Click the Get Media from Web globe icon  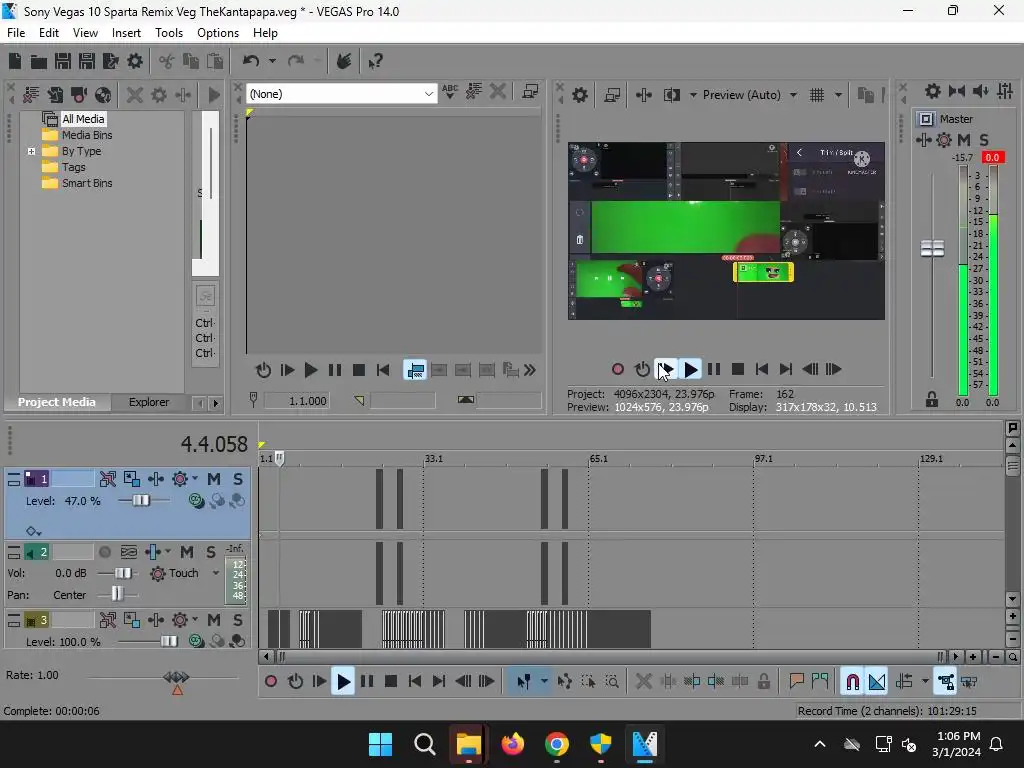pyautogui.click(x=103, y=95)
